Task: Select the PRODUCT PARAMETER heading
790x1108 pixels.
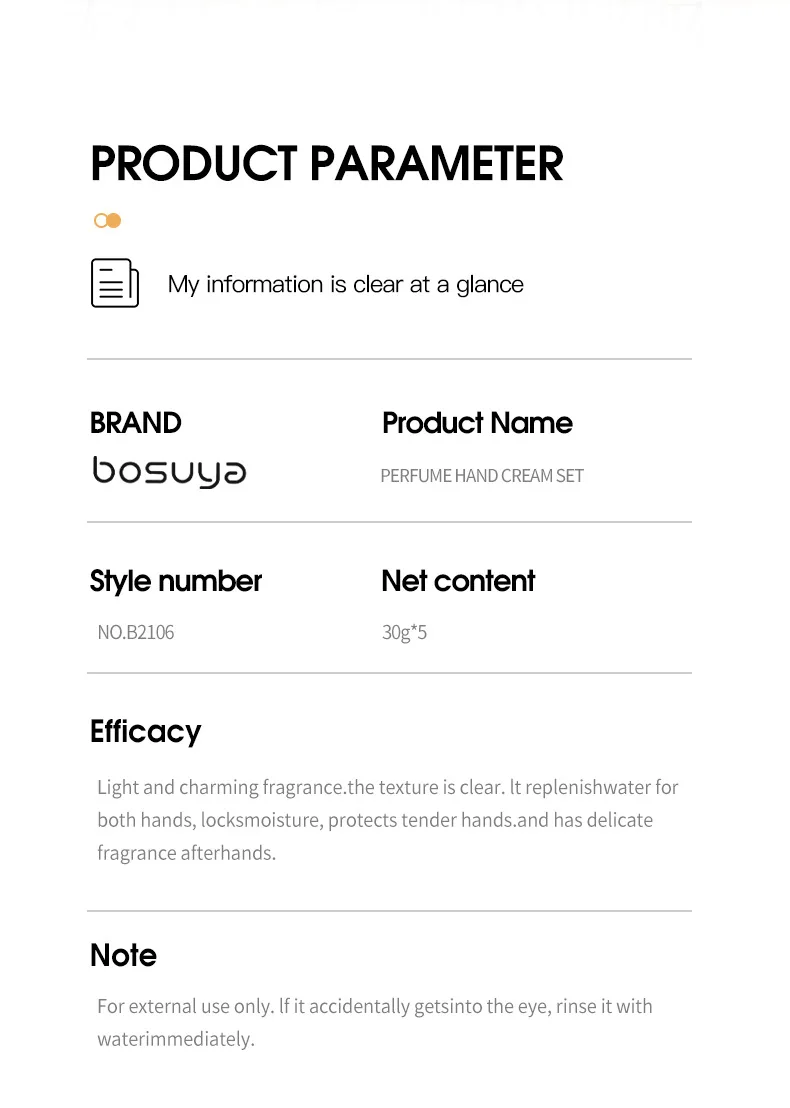Action: [x=327, y=163]
